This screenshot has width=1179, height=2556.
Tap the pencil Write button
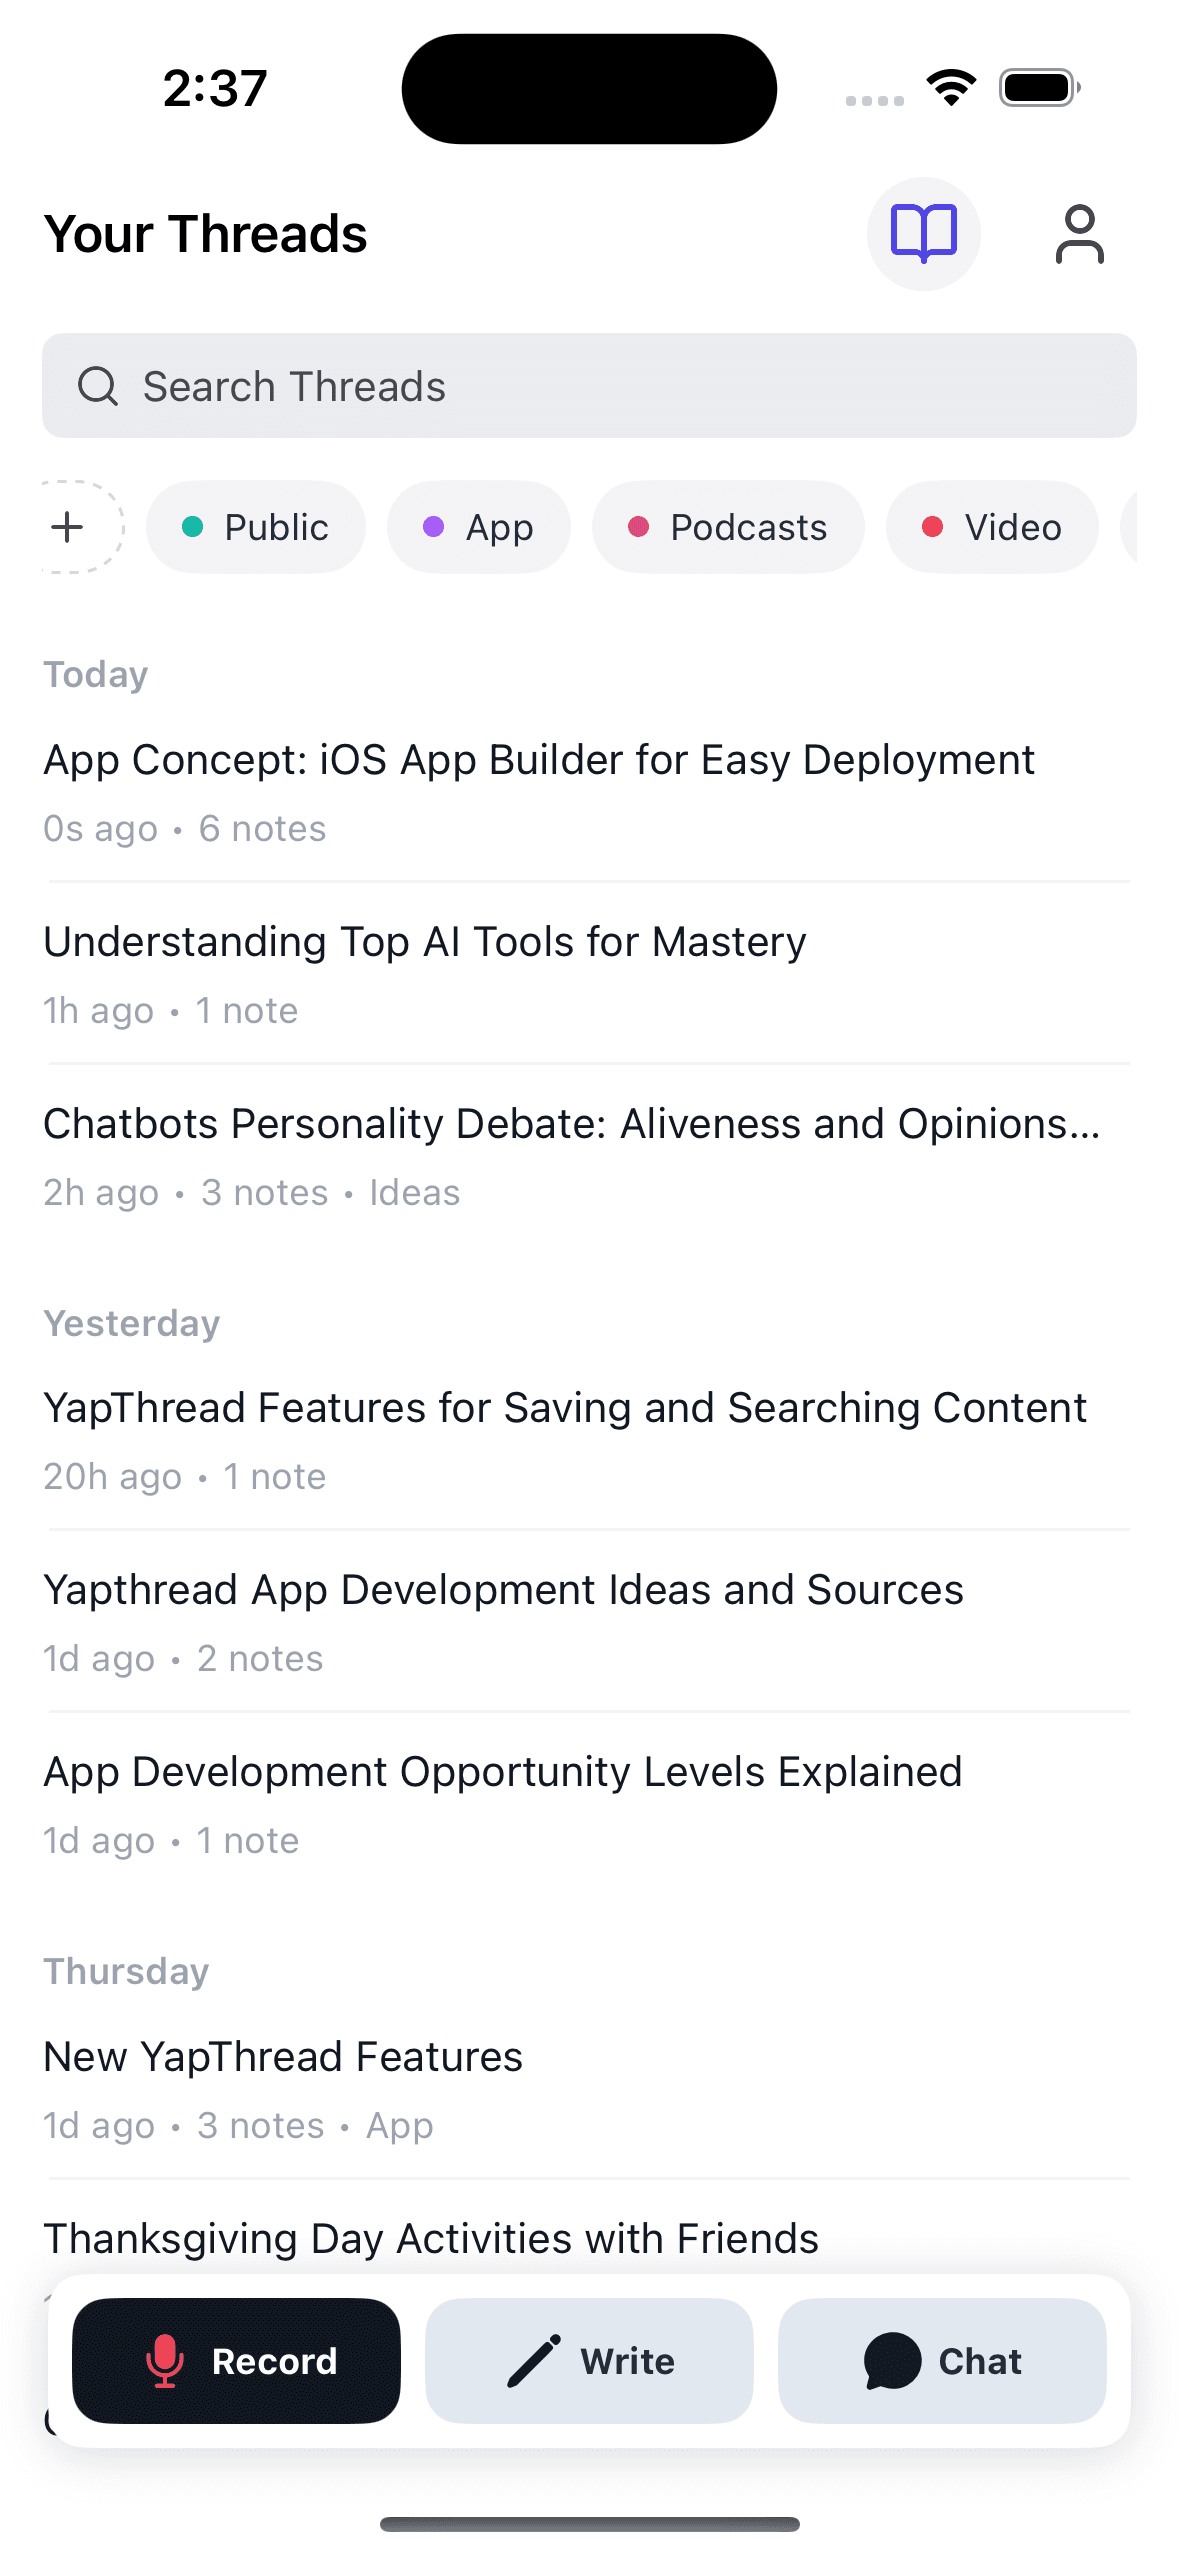click(589, 2360)
